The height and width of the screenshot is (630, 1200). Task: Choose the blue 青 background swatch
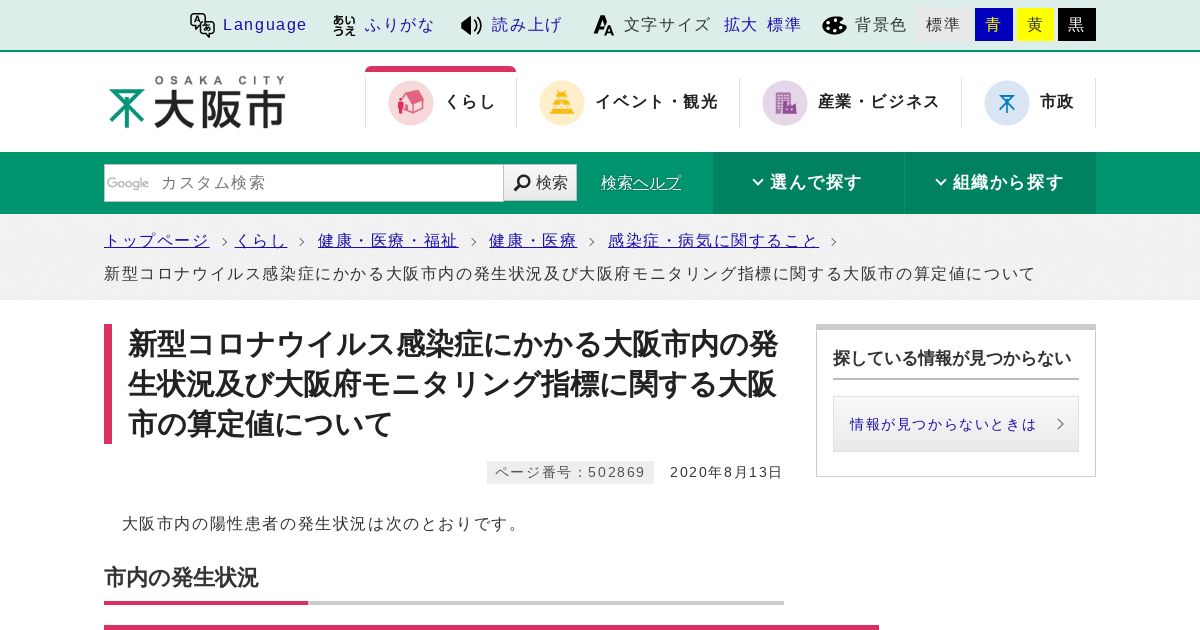point(994,25)
